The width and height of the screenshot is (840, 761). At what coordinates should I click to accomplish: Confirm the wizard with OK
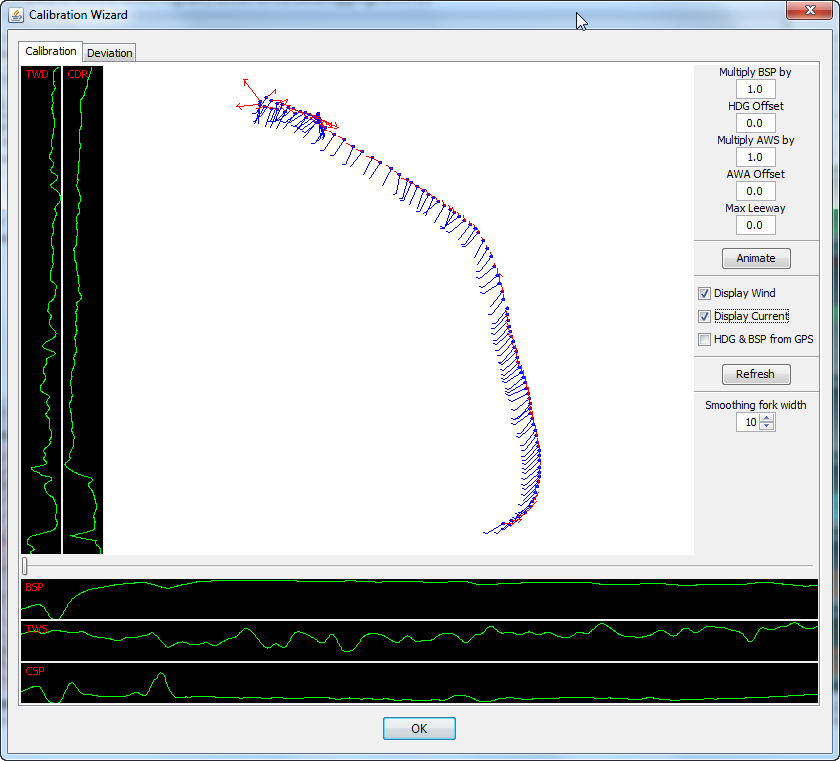[x=419, y=728]
